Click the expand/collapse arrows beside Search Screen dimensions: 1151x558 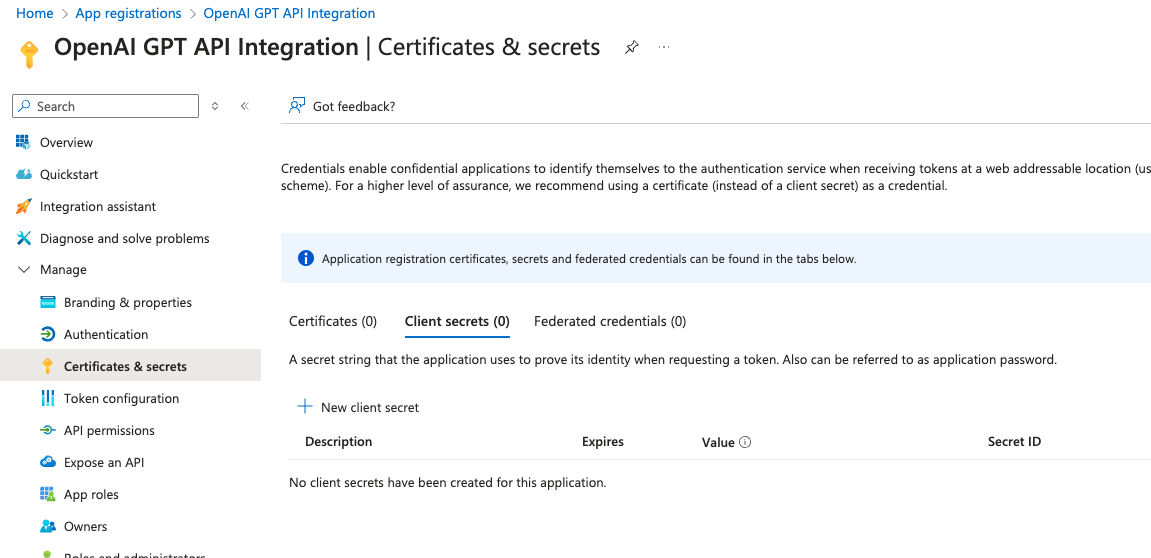(215, 106)
